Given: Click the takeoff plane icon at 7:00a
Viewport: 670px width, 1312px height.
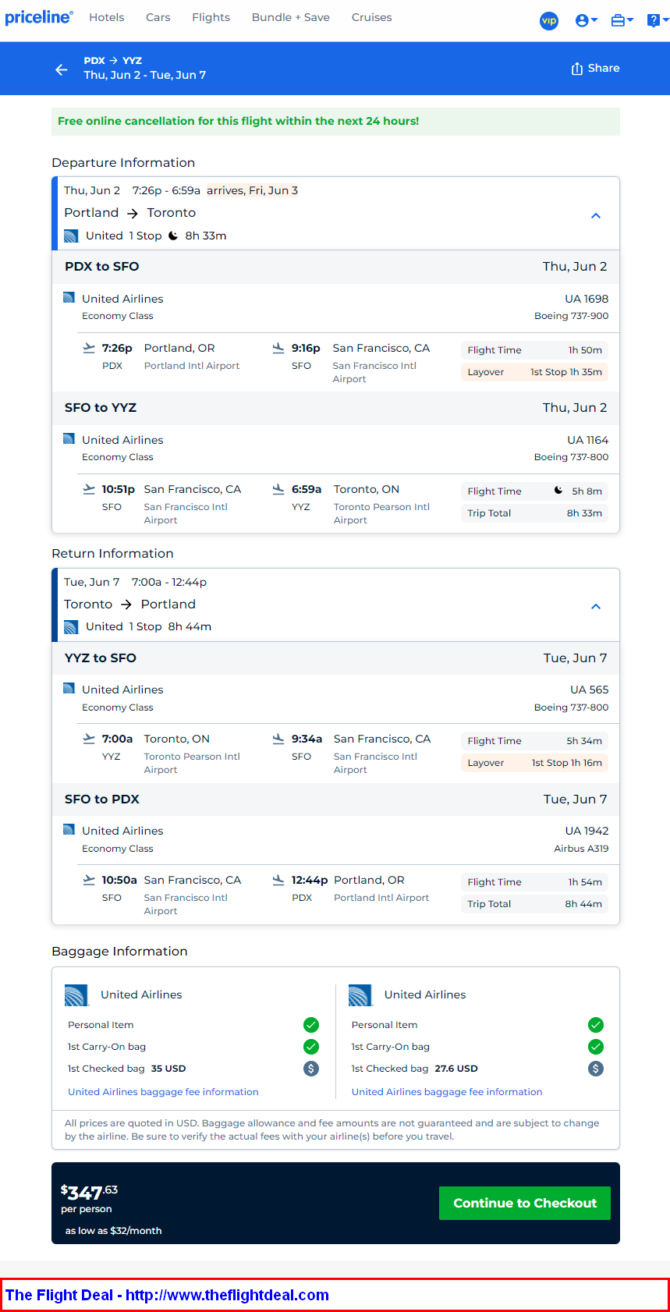Looking at the screenshot, I should coord(89,739).
